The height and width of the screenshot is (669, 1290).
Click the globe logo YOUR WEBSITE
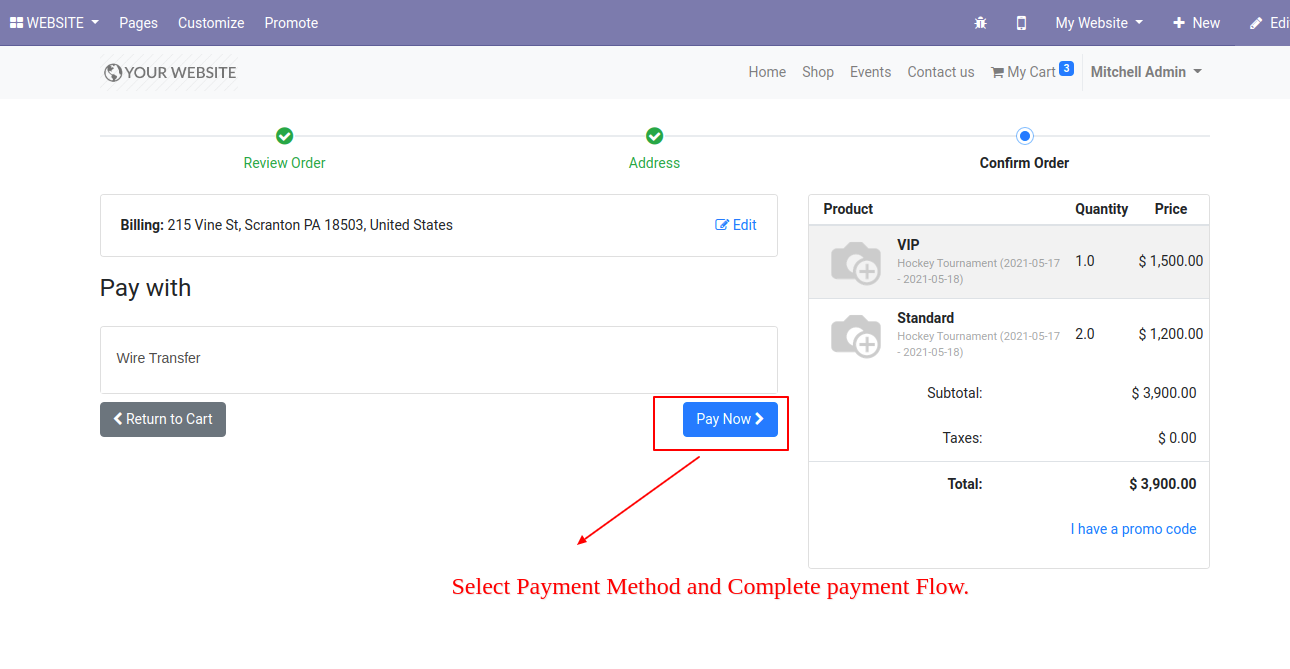(x=170, y=72)
